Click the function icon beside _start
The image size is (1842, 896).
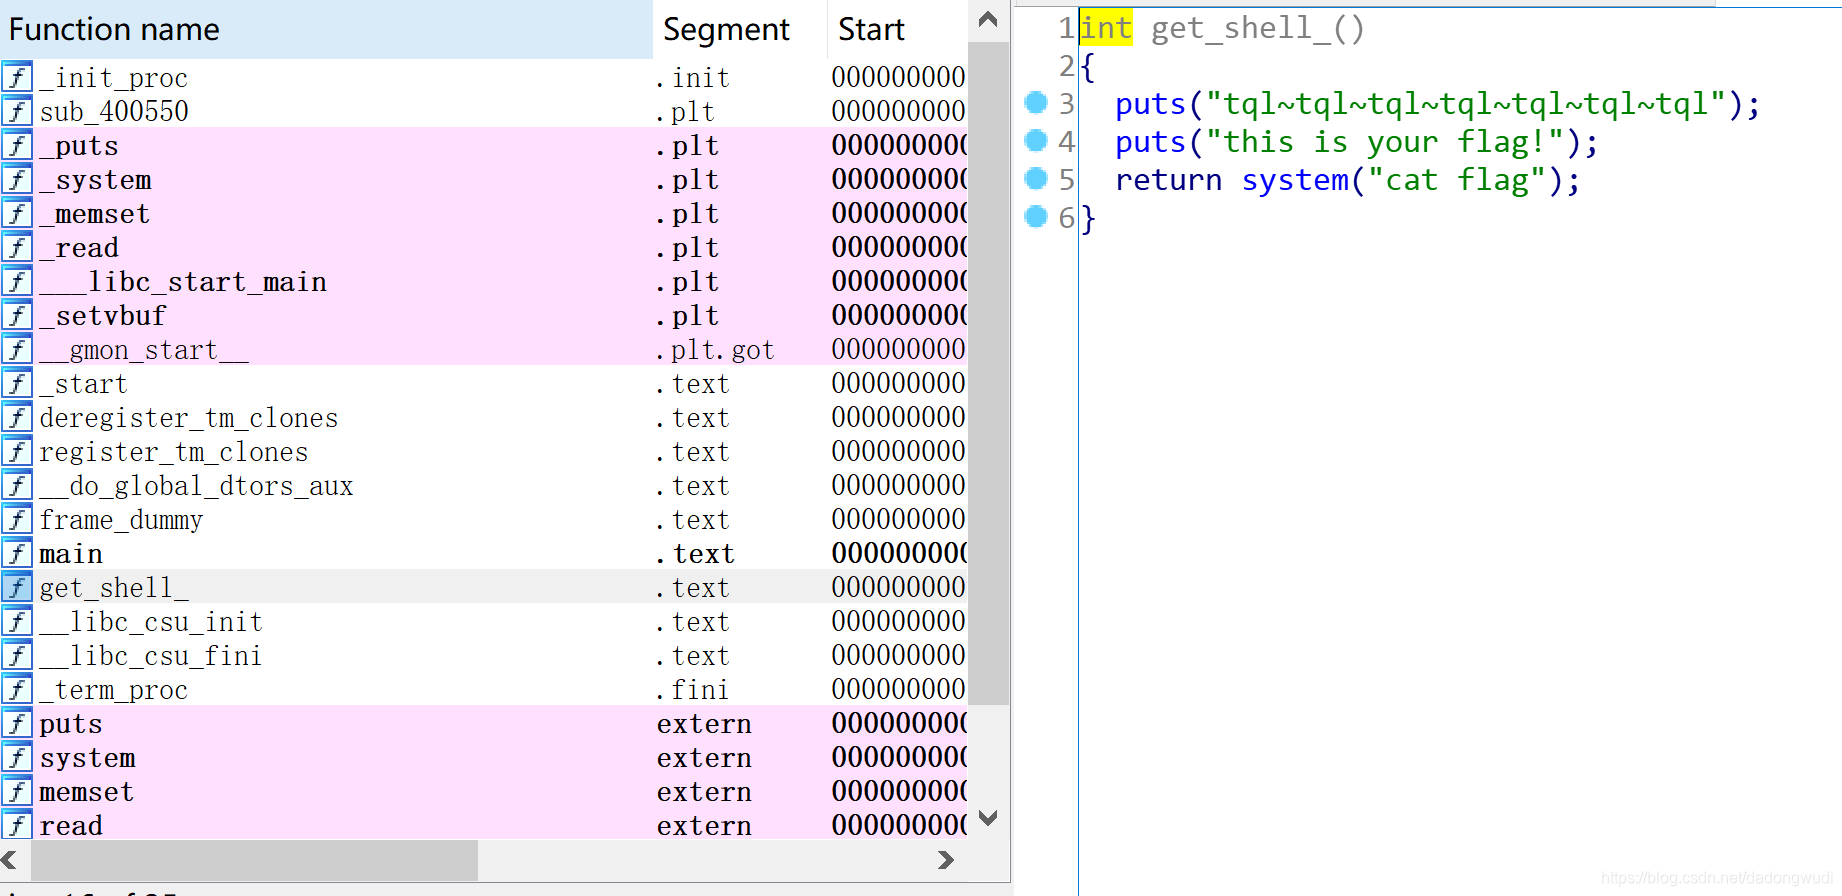(17, 383)
